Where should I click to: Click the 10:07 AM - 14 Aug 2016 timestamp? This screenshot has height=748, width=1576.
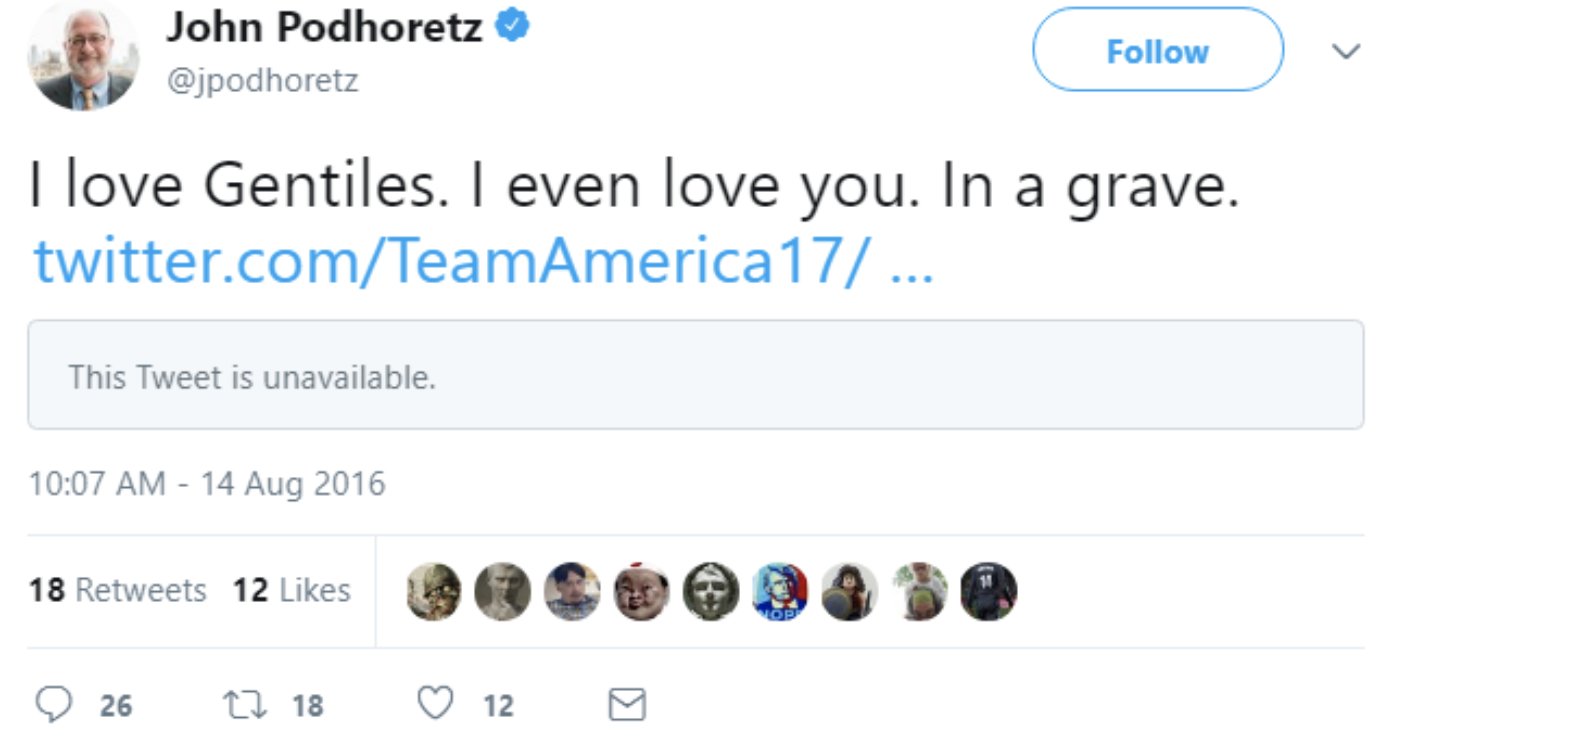pyautogui.click(x=207, y=484)
